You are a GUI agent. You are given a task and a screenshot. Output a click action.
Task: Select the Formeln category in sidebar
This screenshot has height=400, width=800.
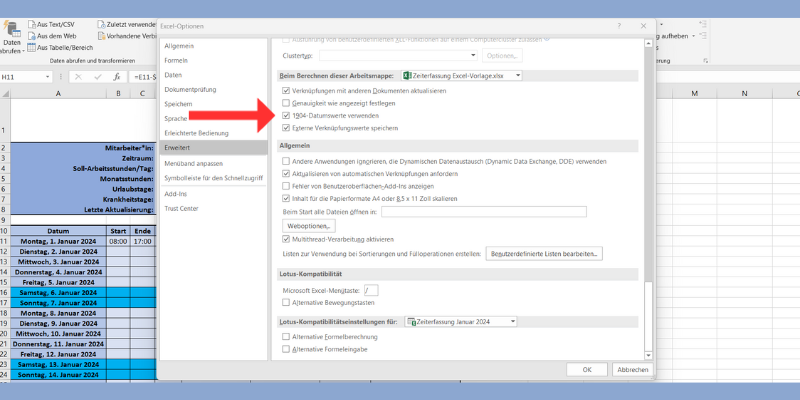coord(176,60)
